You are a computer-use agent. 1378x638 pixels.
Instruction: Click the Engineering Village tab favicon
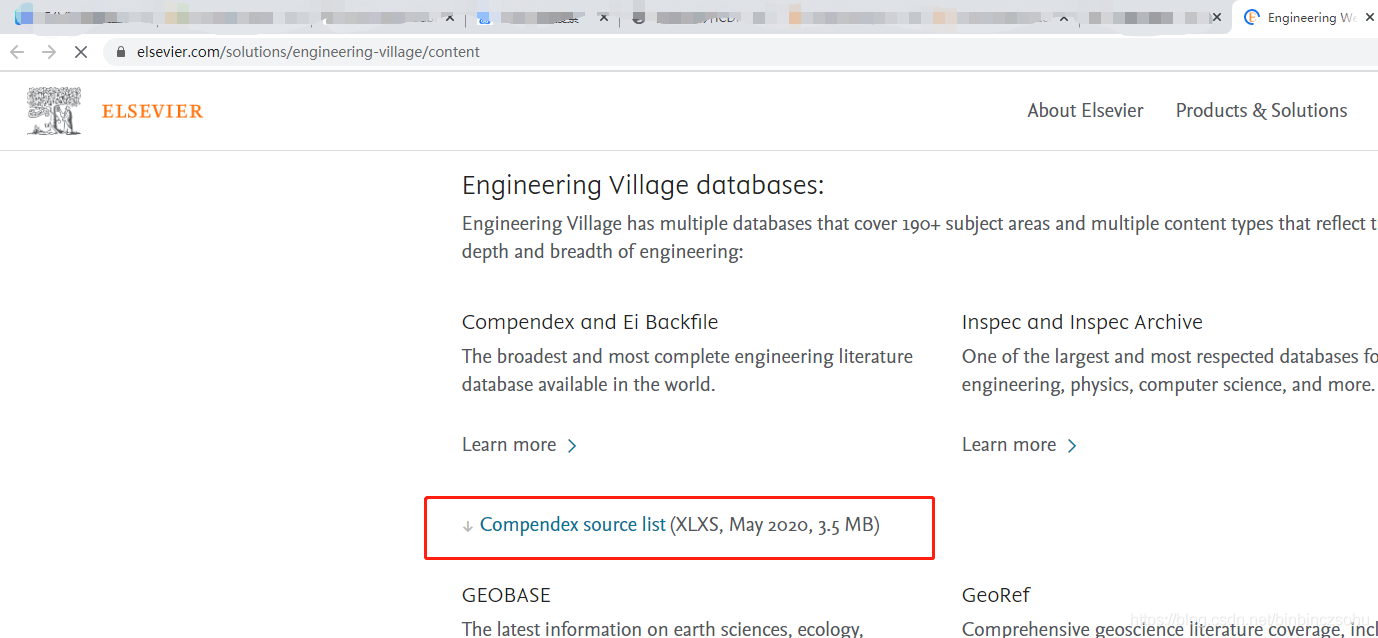[1252, 18]
